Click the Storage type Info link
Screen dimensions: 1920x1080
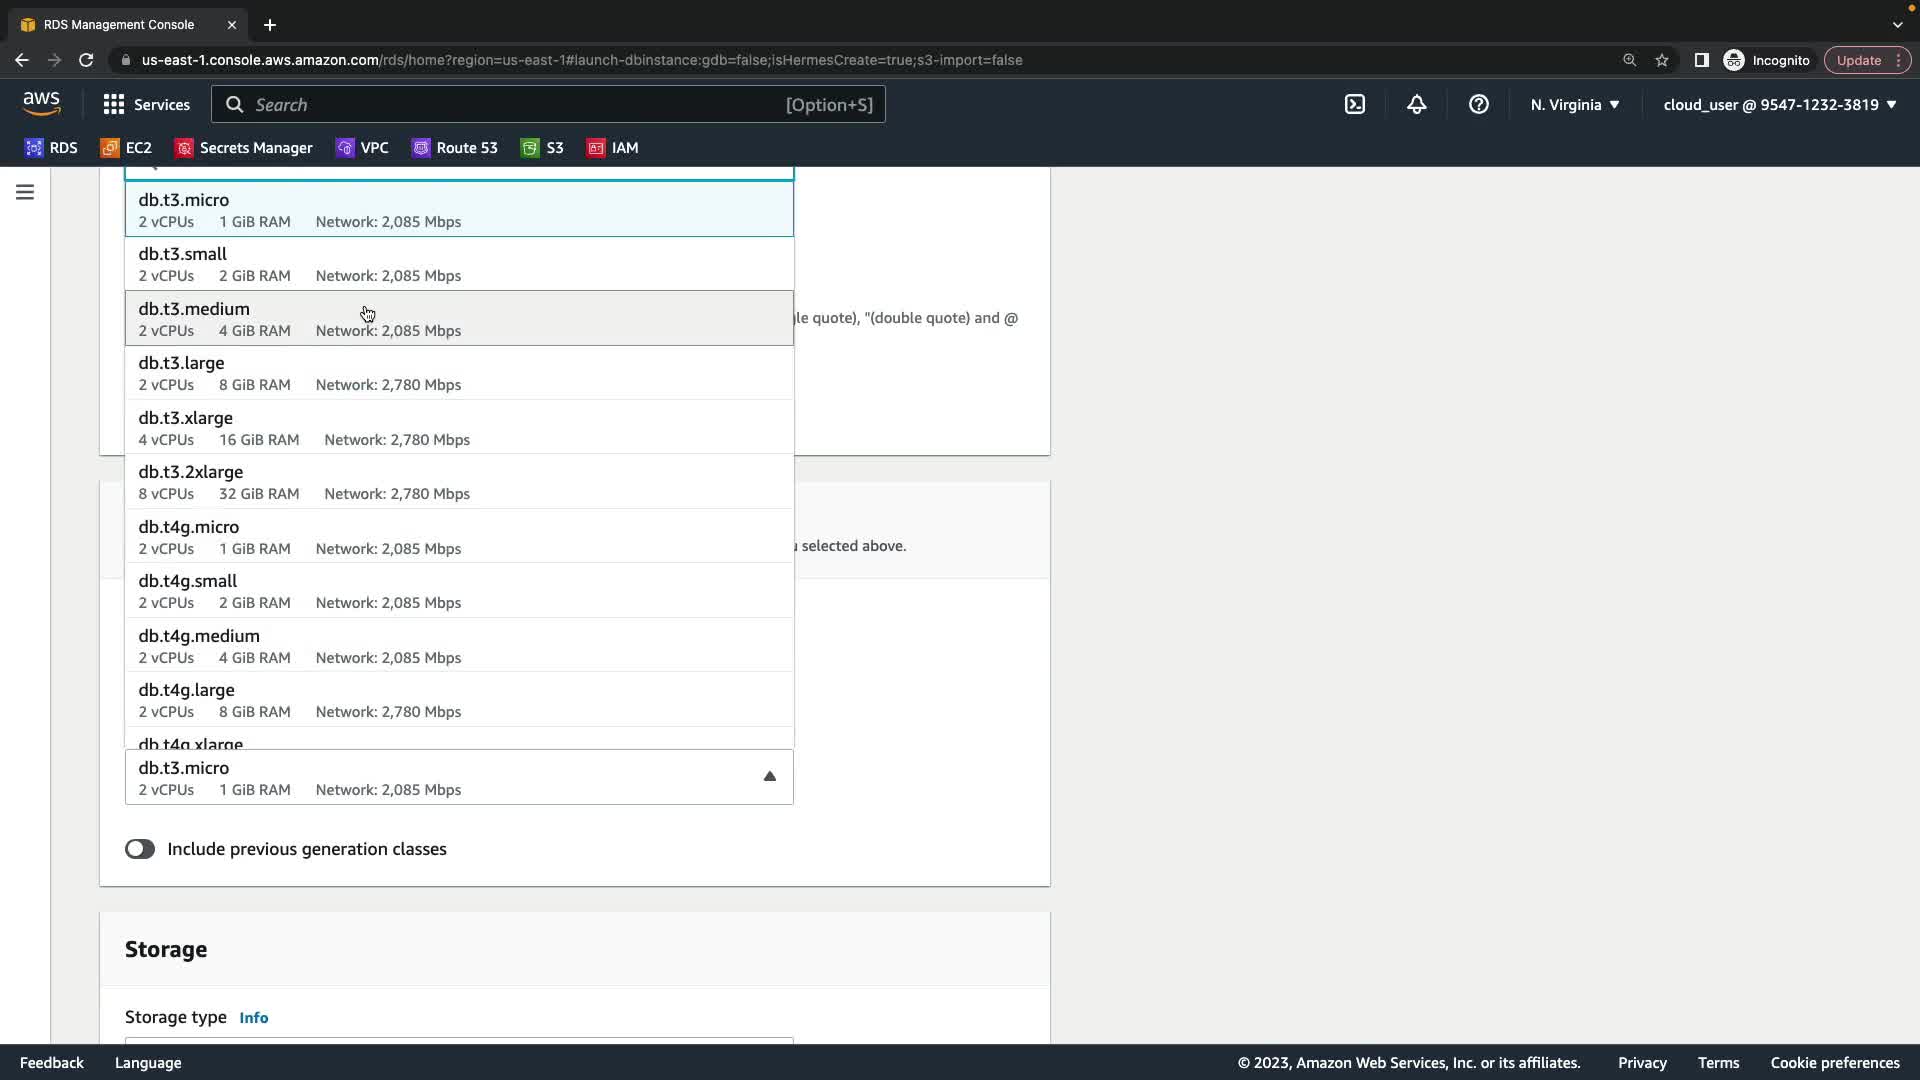(x=253, y=1017)
